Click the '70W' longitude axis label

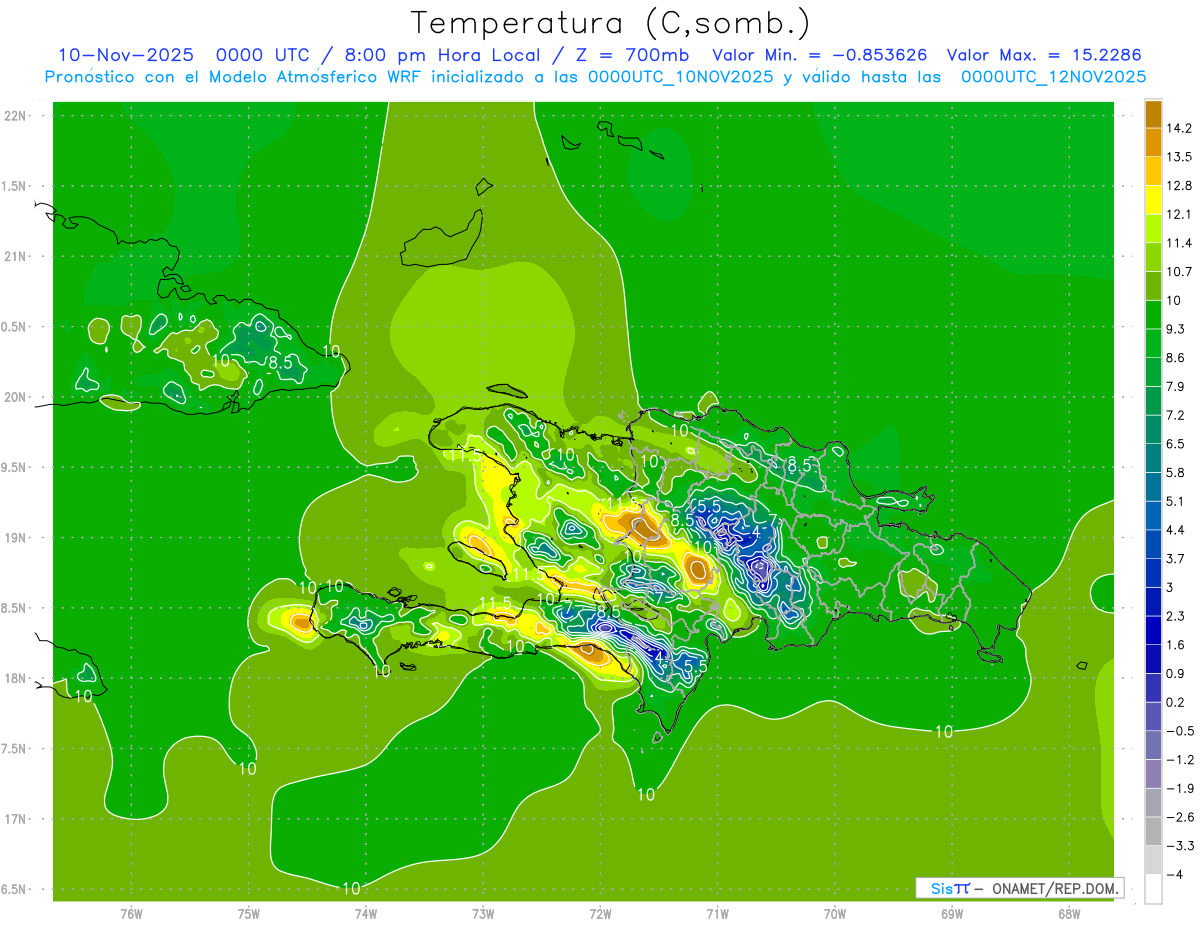[835, 912]
